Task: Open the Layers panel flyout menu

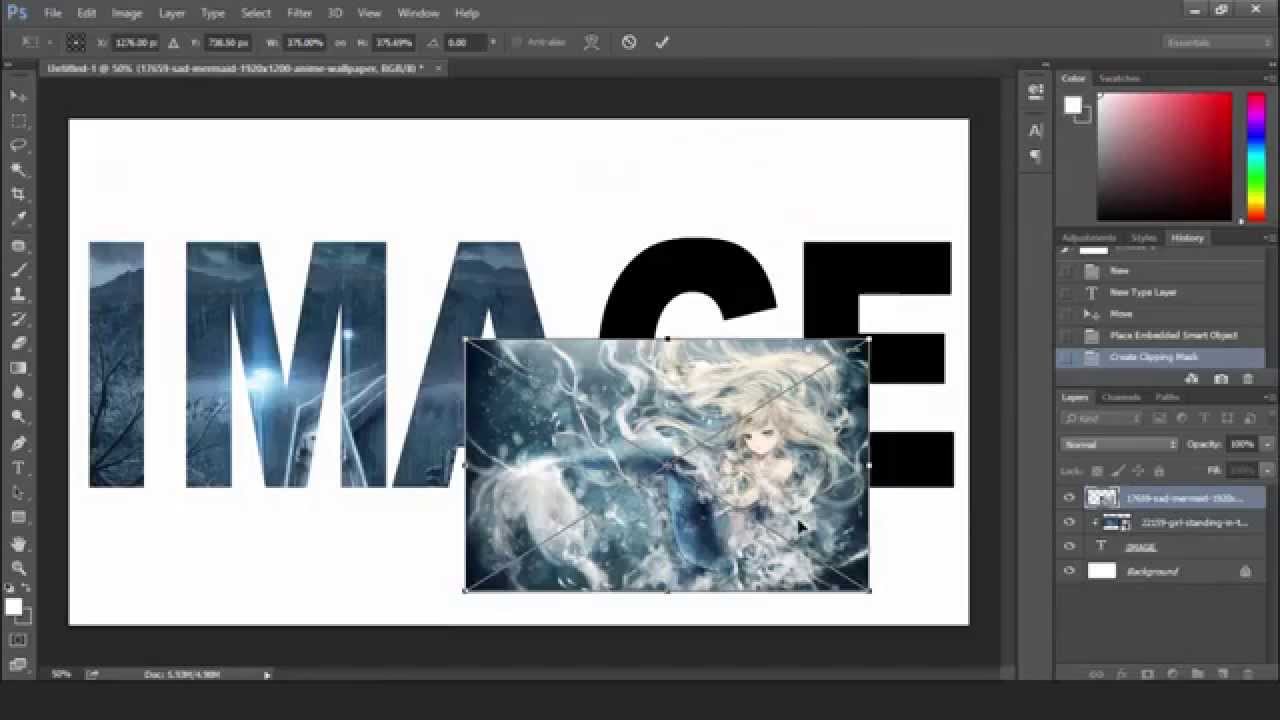Action: 1267,397
